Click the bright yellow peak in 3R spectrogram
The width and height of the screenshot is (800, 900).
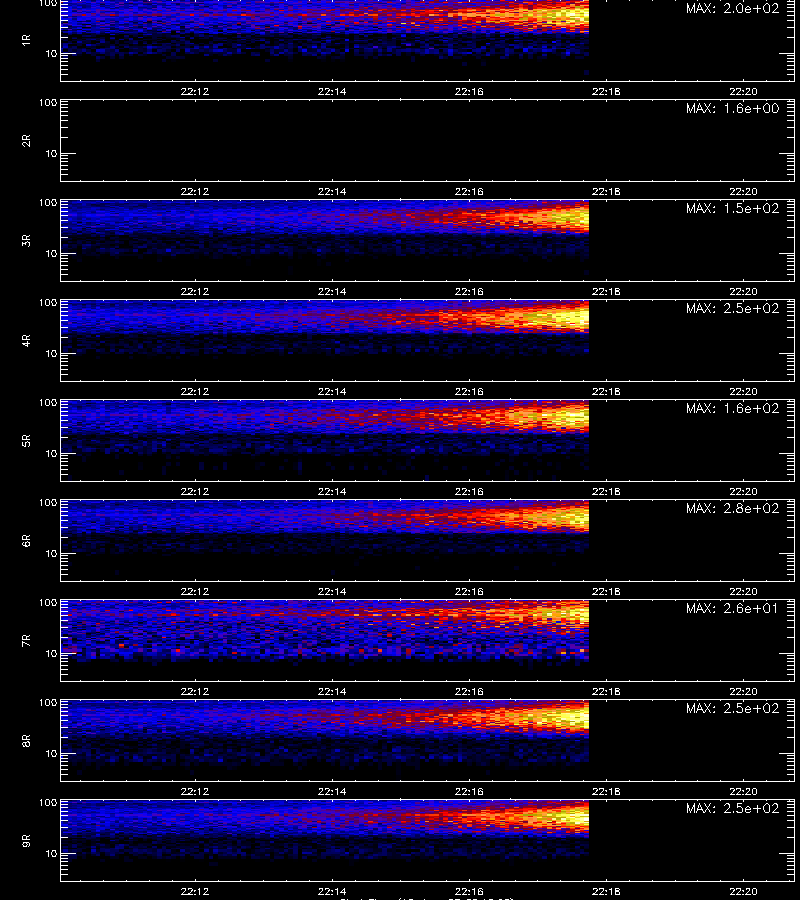tap(568, 219)
